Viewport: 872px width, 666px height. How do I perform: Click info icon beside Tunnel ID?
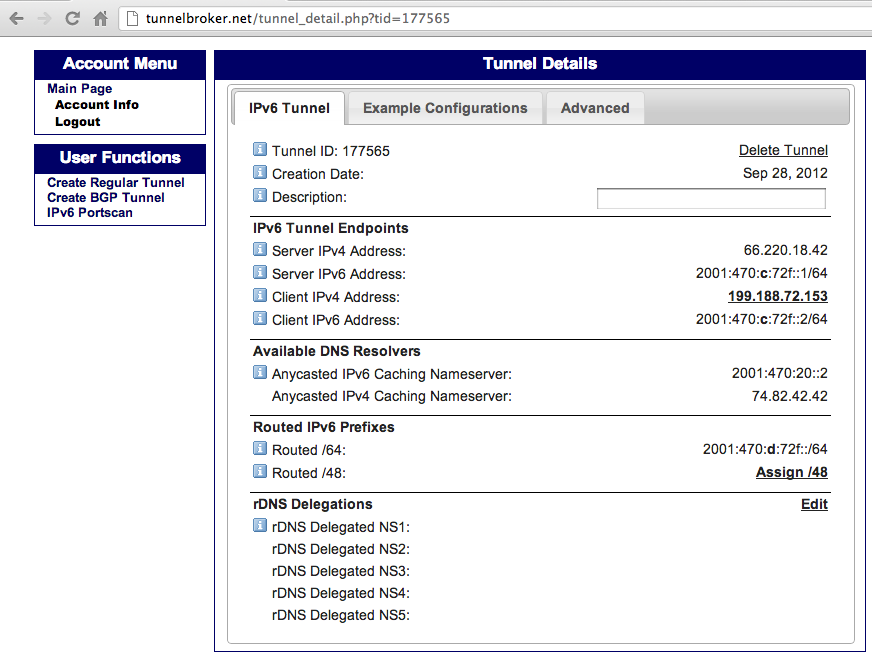pyautogui.click(x=260, y=150)
